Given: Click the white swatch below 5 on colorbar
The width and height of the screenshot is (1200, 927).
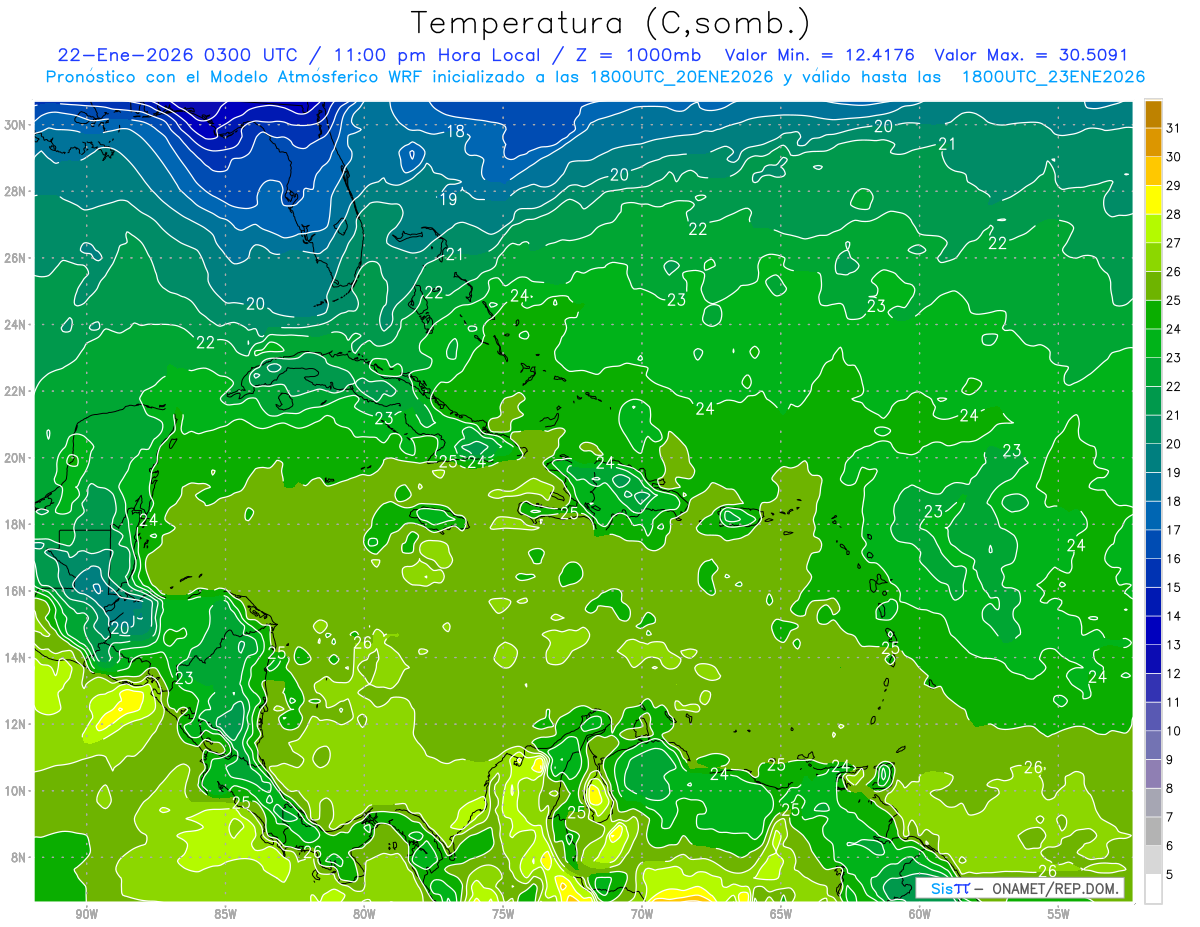Looking at the screenshot, I should click(x=1153, y=889).
